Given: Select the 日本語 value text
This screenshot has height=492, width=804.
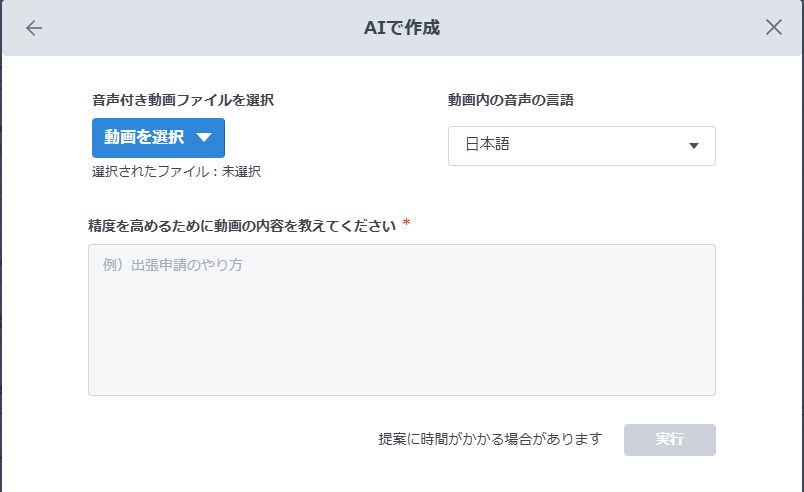Looking at the screenshot, I should (x=488, y=146).
